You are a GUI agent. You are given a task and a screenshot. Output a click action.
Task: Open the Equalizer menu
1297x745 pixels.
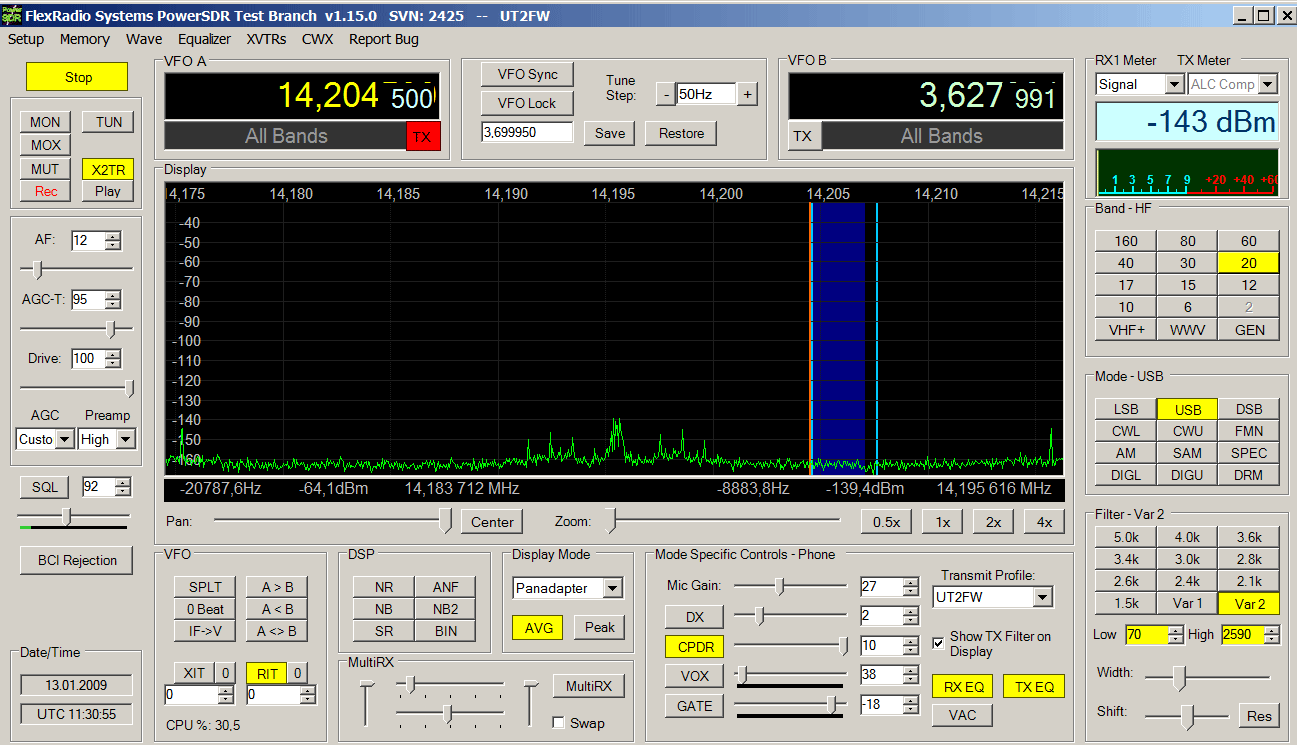point(204,39)
